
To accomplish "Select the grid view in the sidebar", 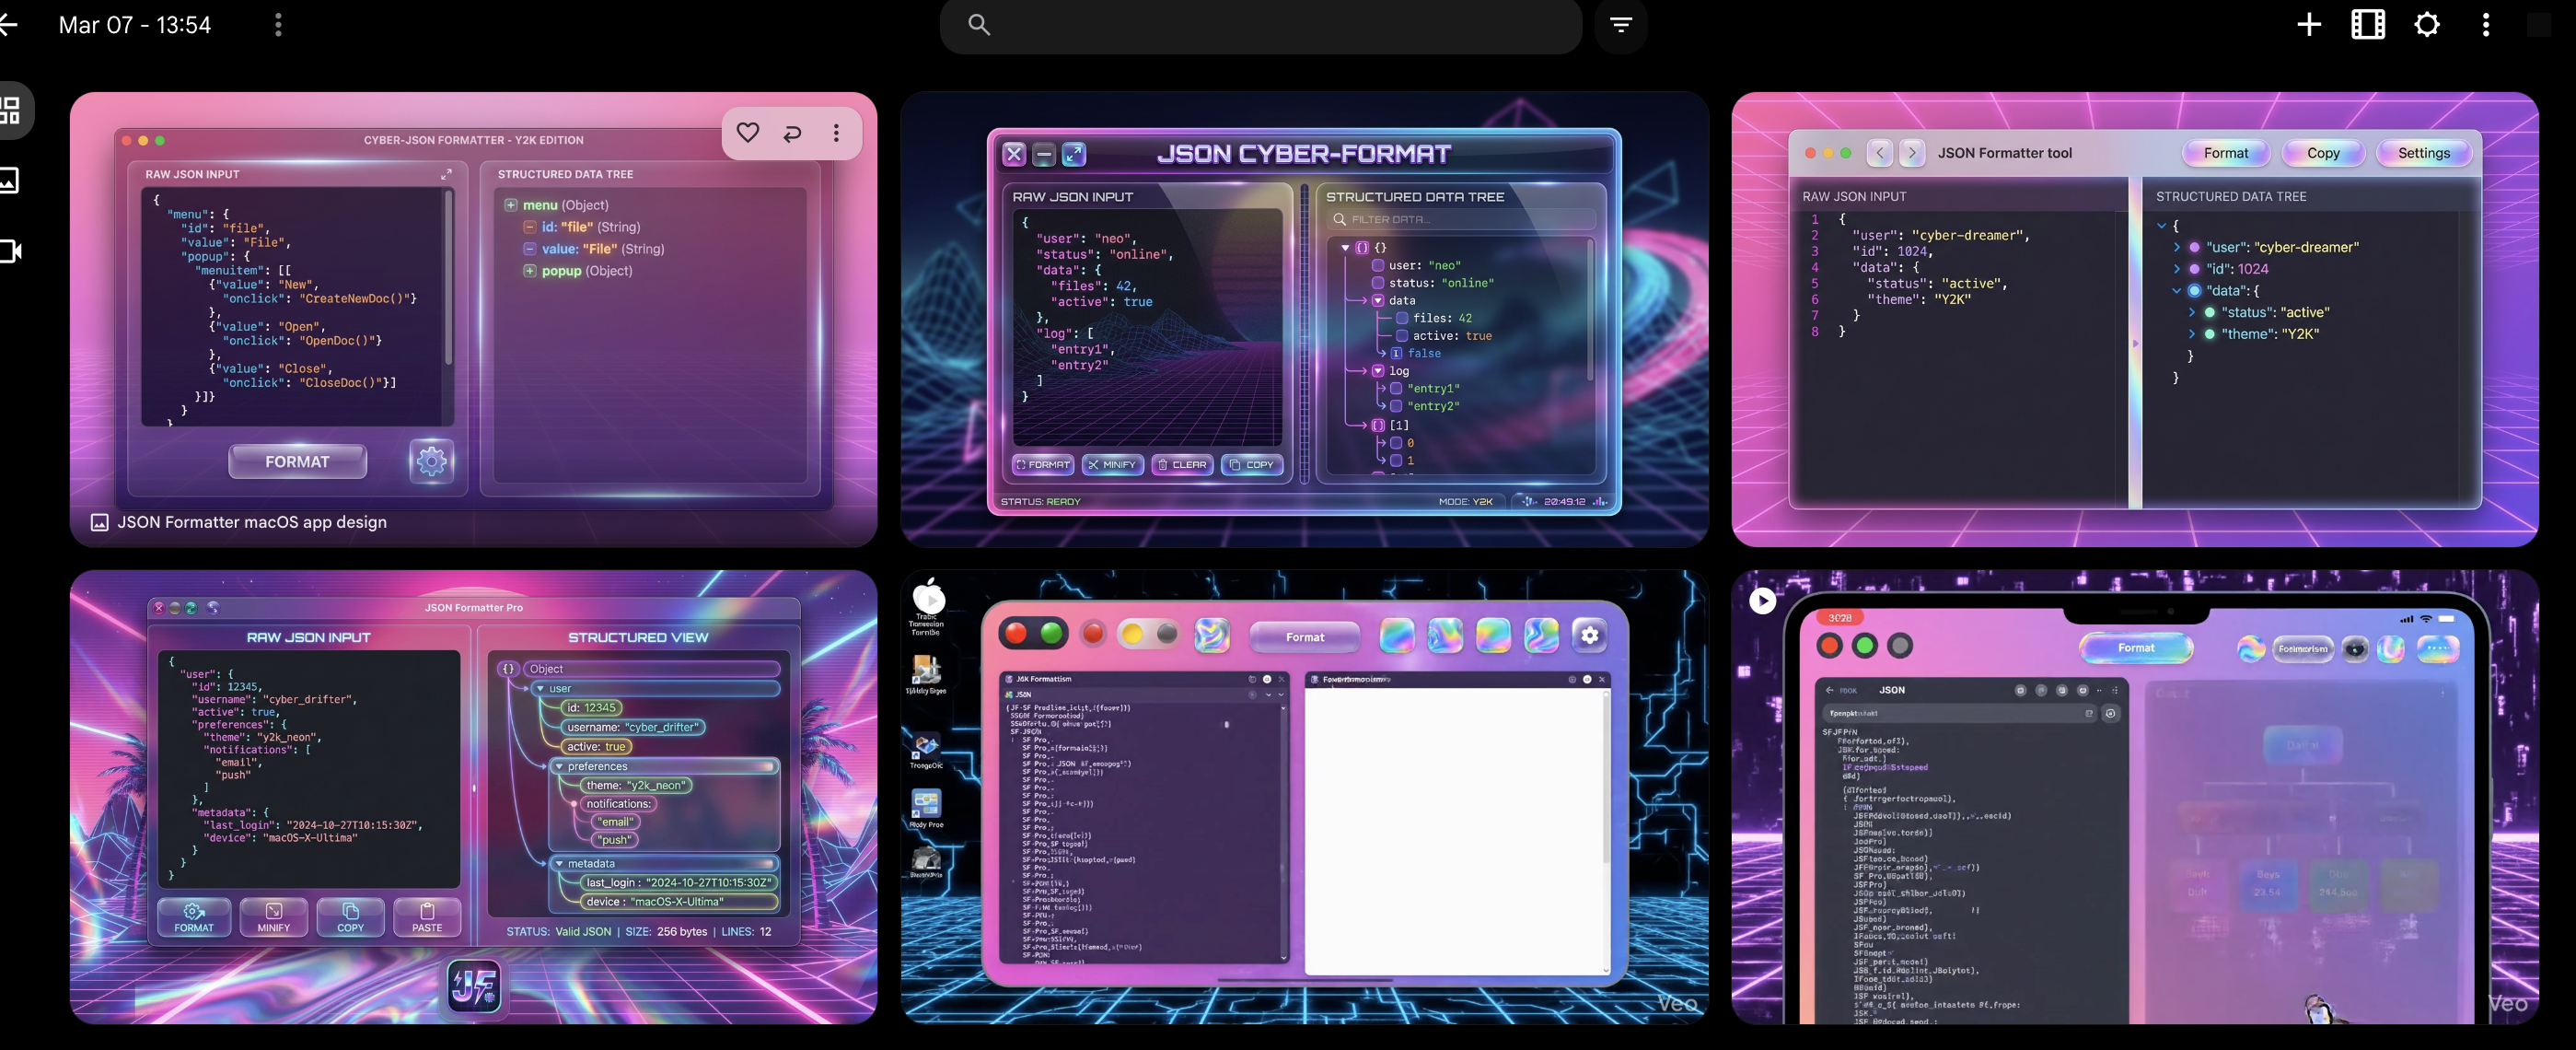I will 10,109.
